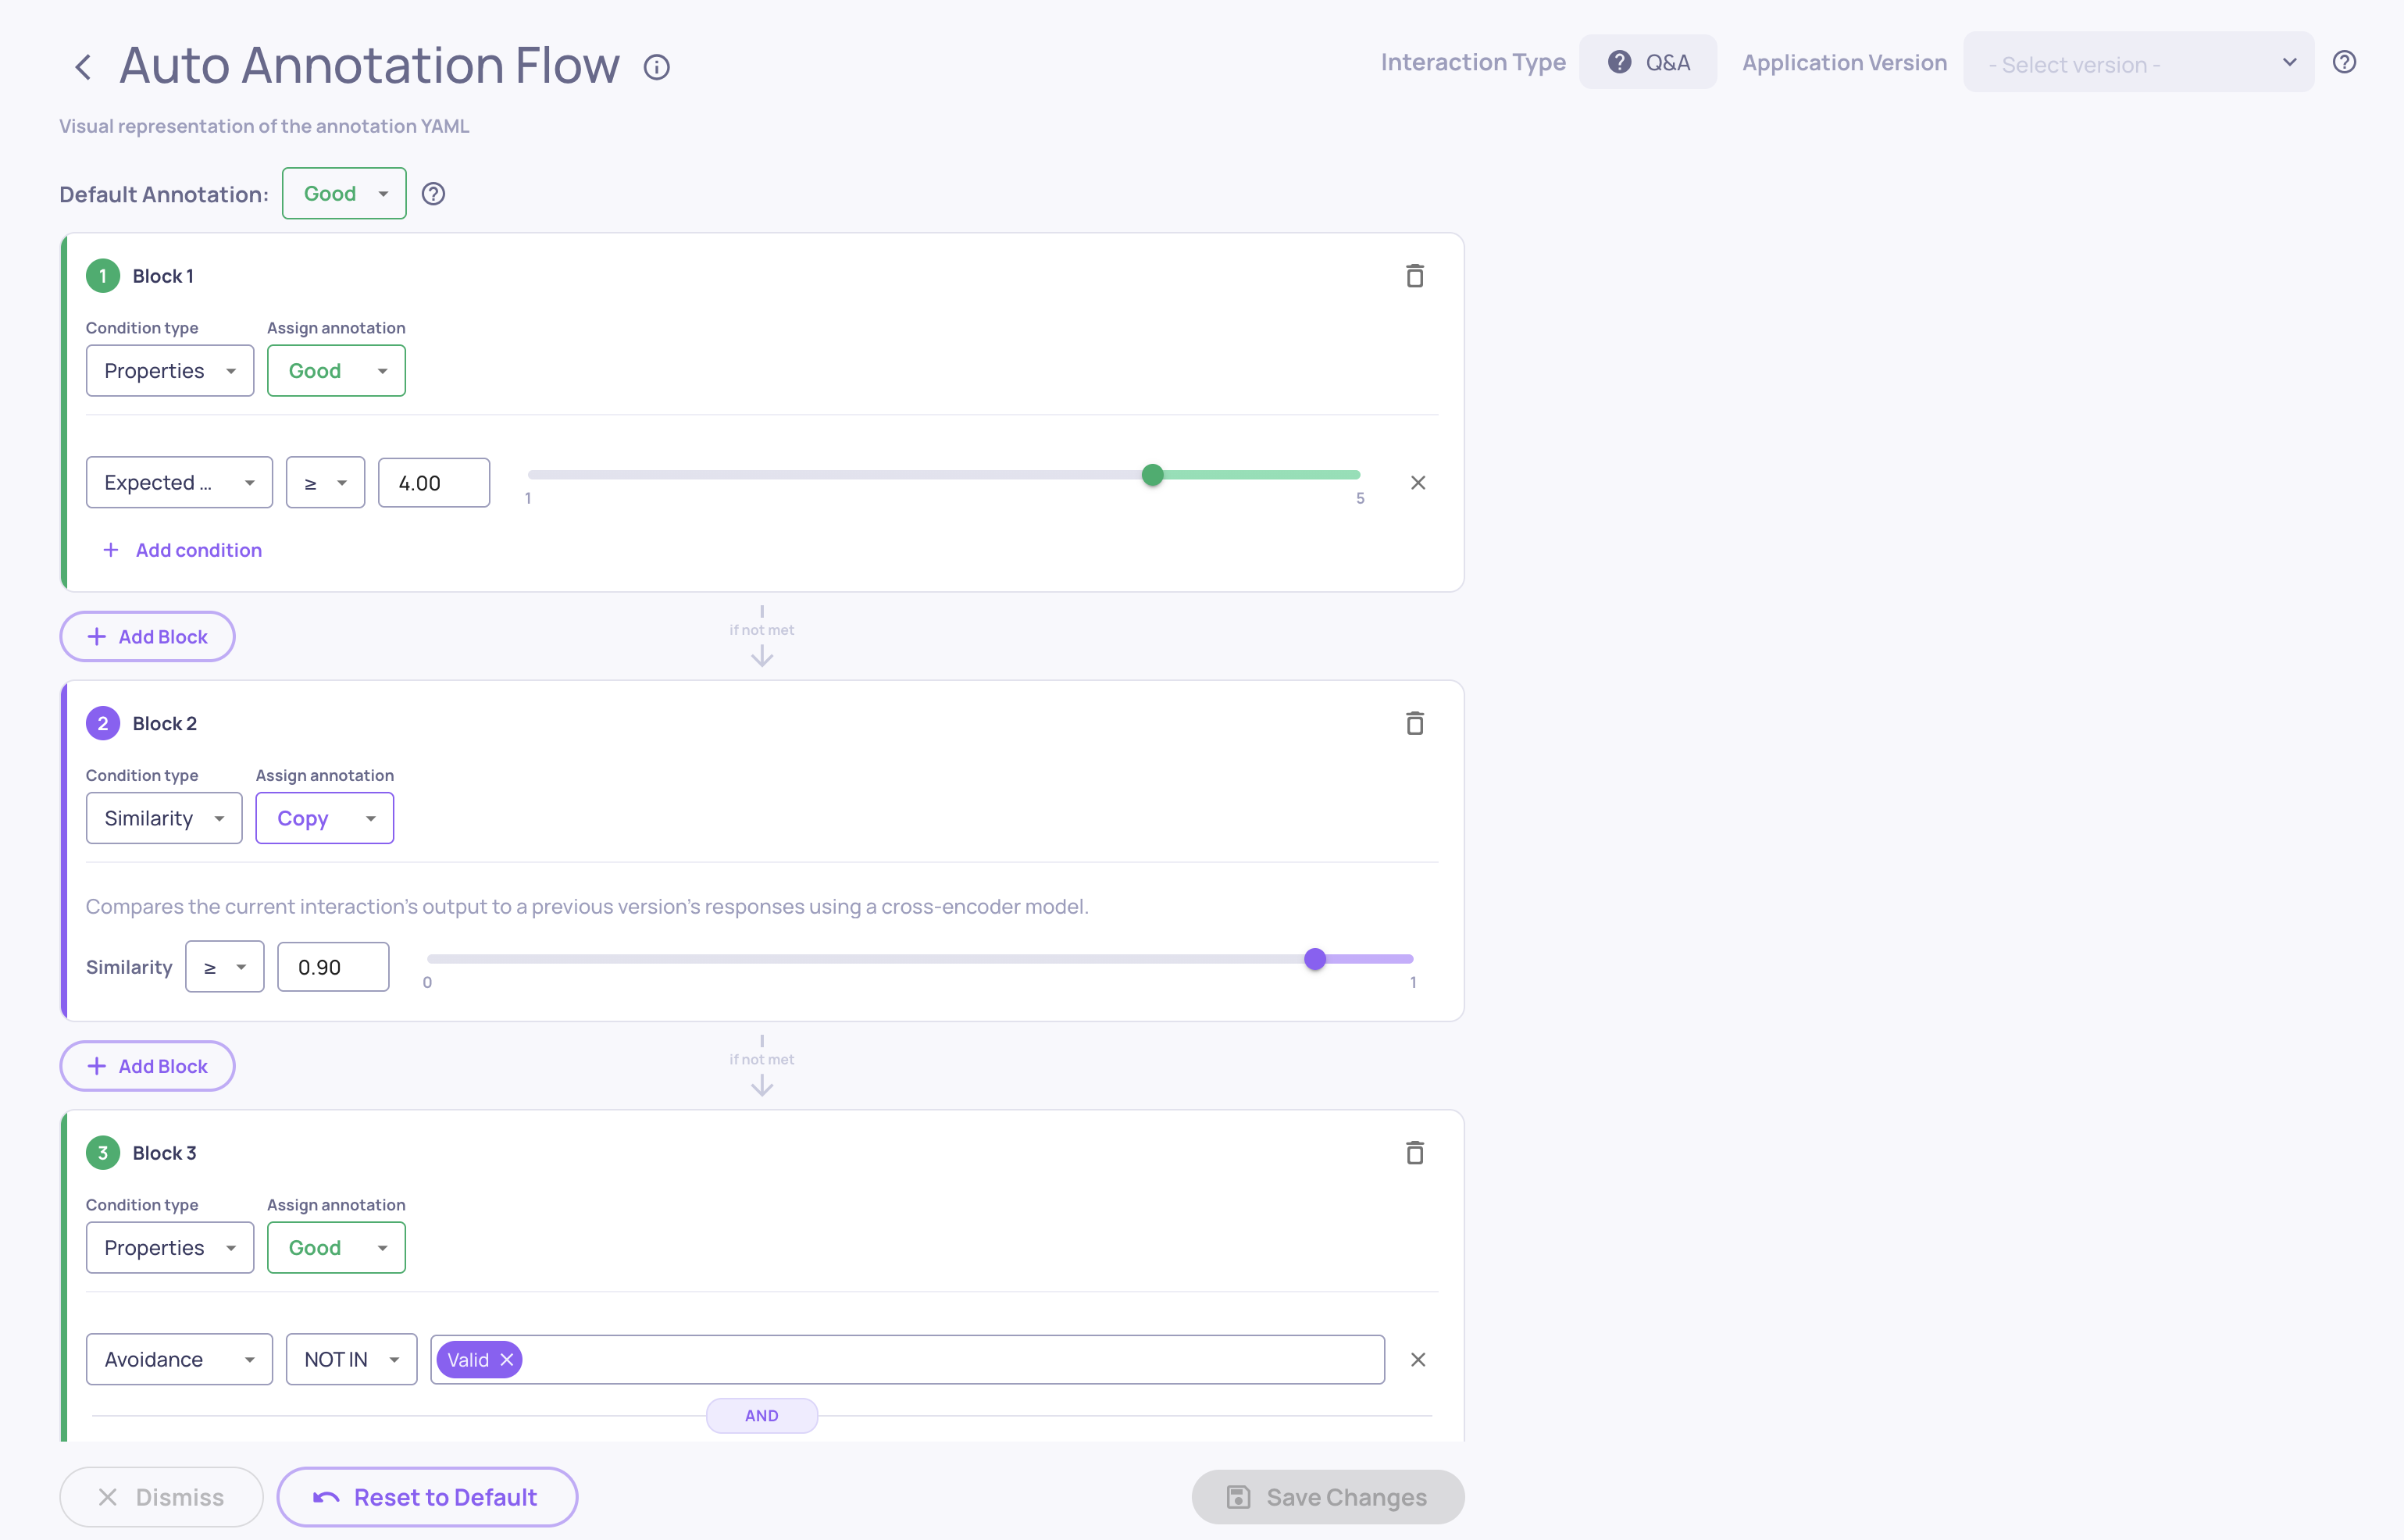Open the NOT IN operator dropdown

(351, 1360)
